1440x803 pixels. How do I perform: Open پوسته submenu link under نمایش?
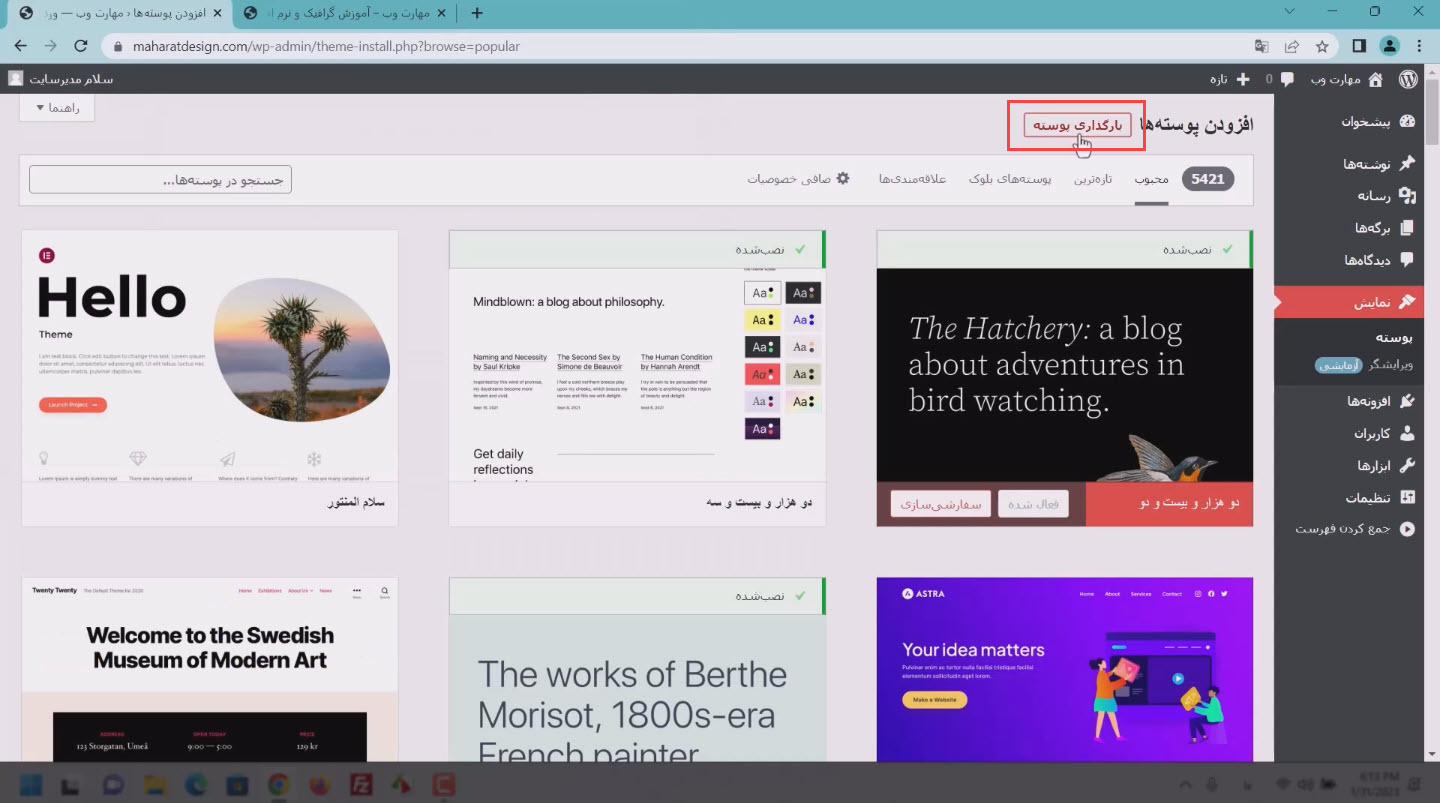click(x=1393, y=337)
